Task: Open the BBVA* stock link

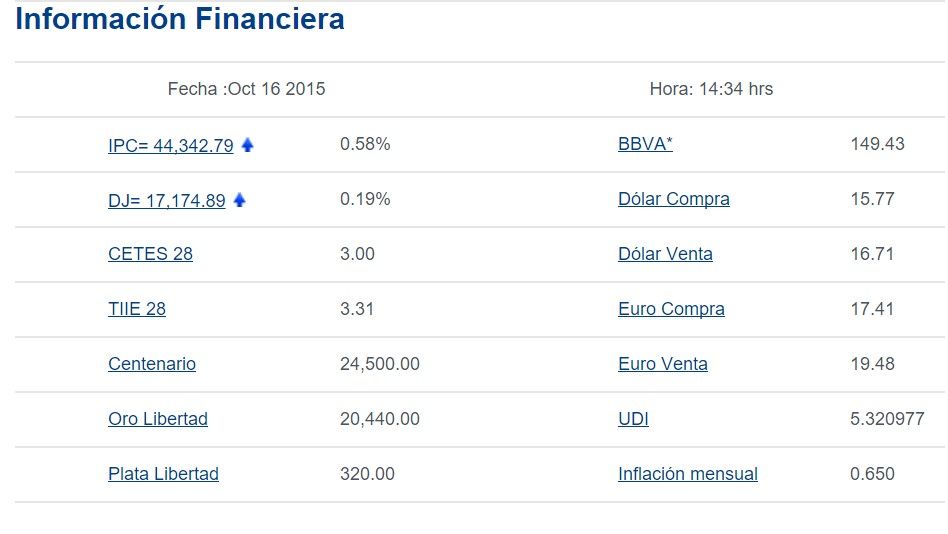Action: 645,144
